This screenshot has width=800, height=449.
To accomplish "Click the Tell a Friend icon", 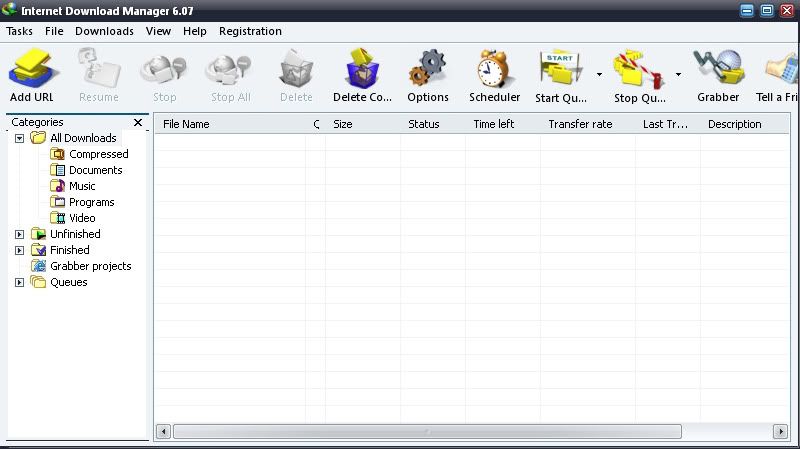I will point(783,68).
